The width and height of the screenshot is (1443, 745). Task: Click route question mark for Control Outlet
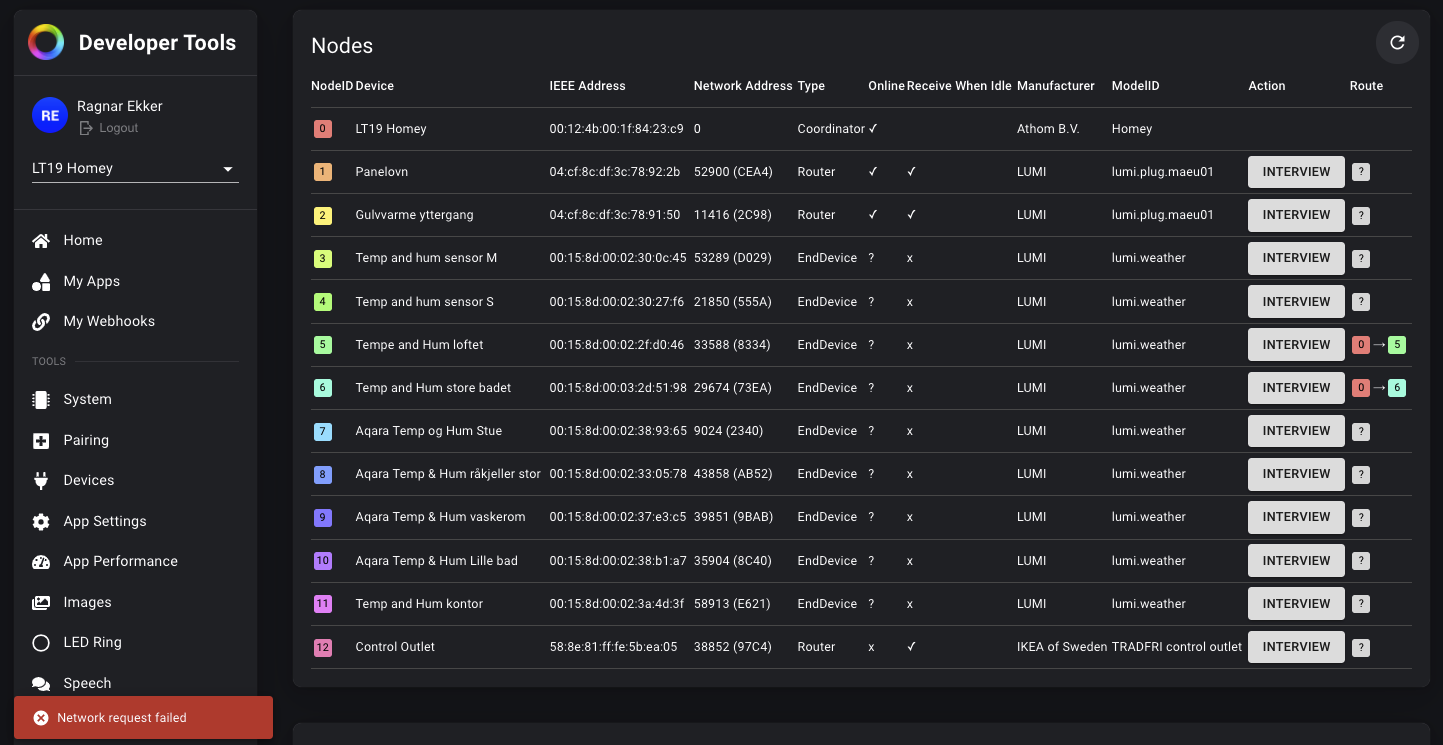[x=1360, y=647]
